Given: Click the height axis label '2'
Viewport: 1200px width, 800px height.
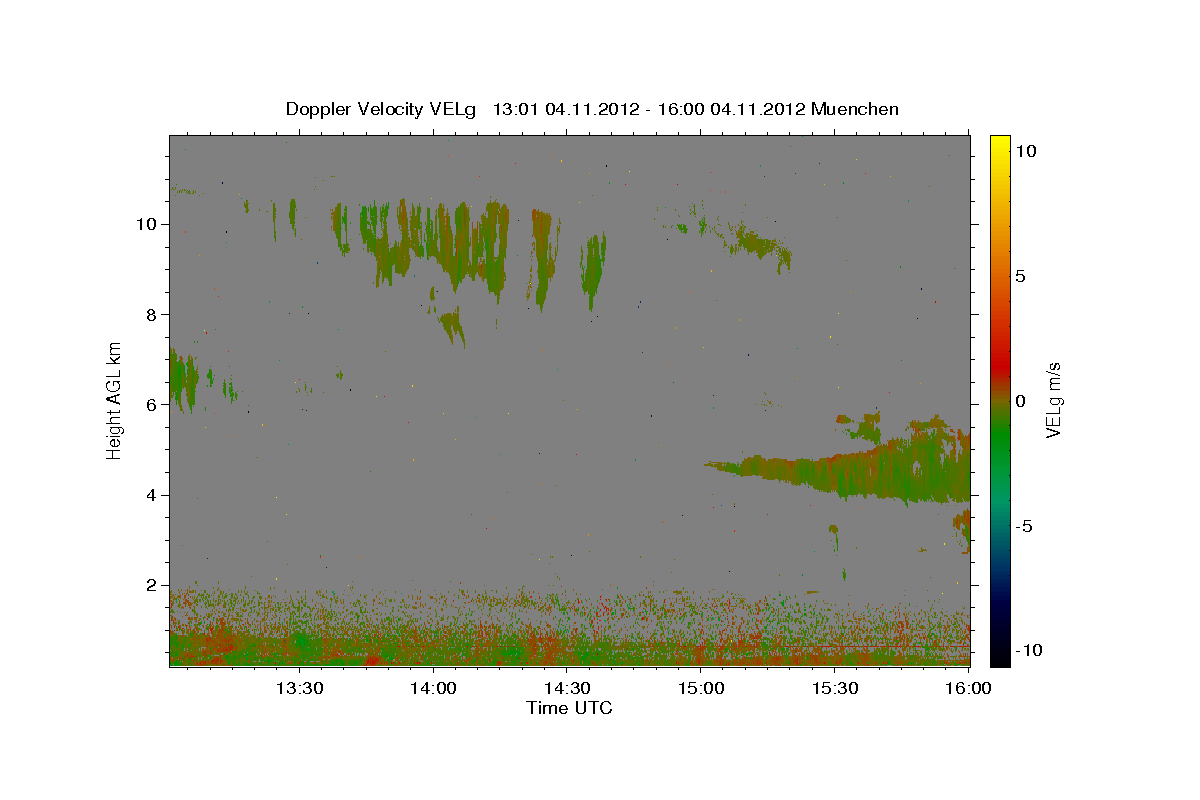Looking at the screenshot, I should coord(152,585).
